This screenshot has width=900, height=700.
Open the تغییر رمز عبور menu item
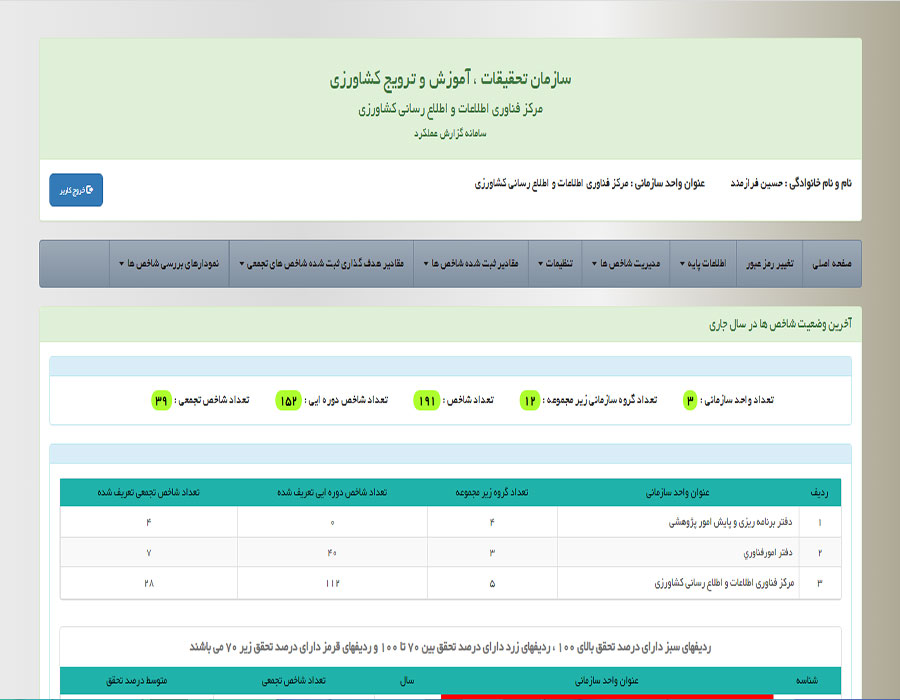pyautogui.click(x=770, y=263)
